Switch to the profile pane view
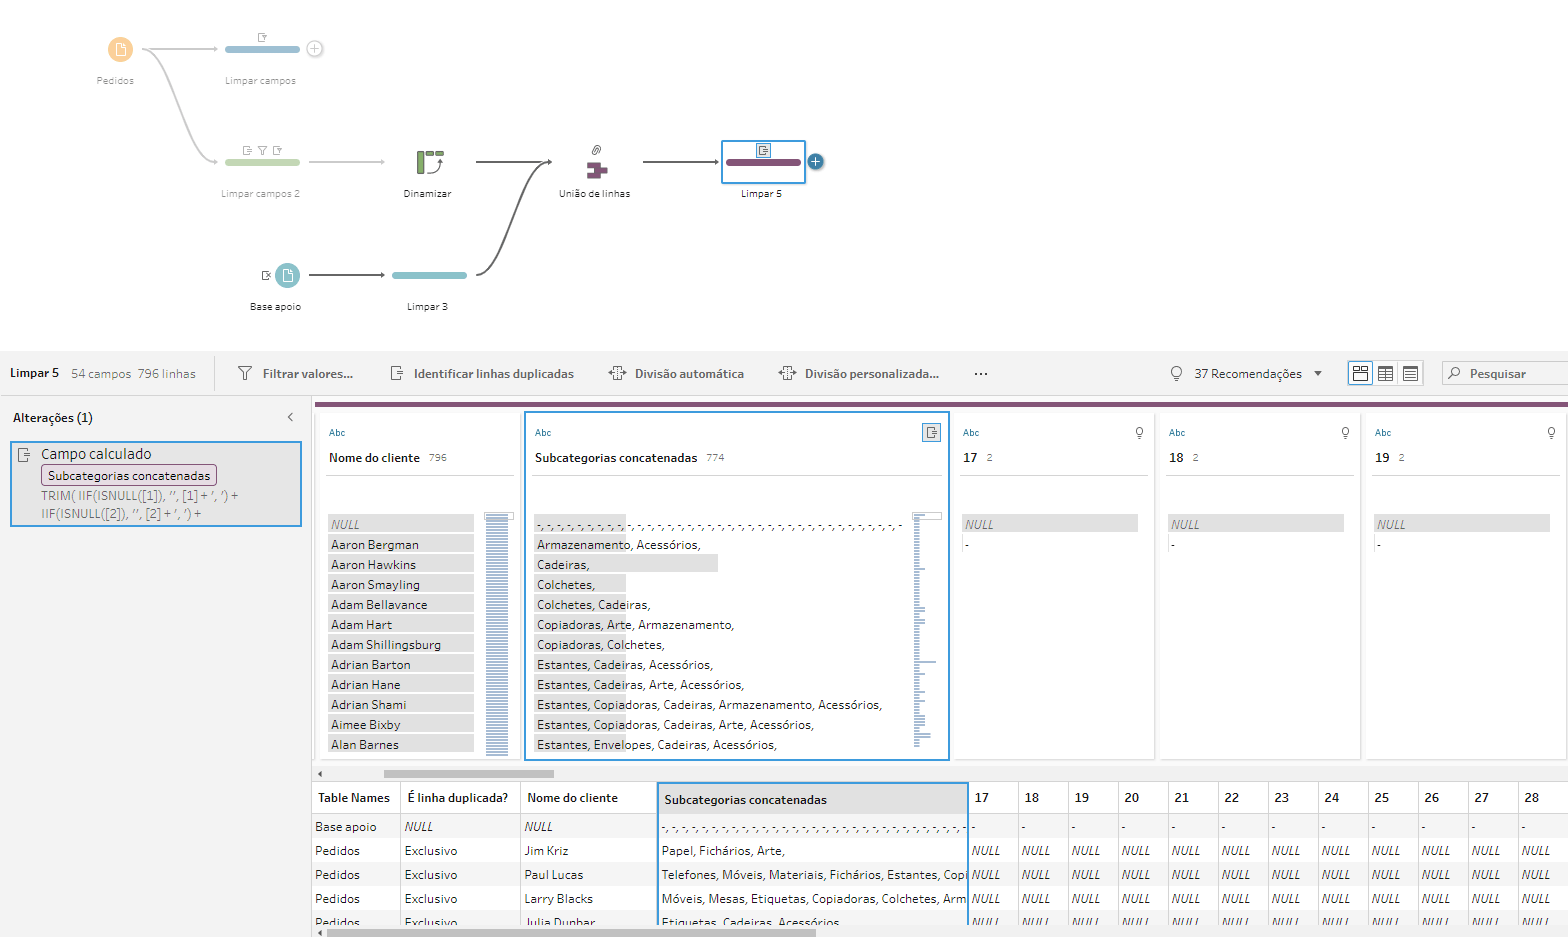 [1360, 373]
